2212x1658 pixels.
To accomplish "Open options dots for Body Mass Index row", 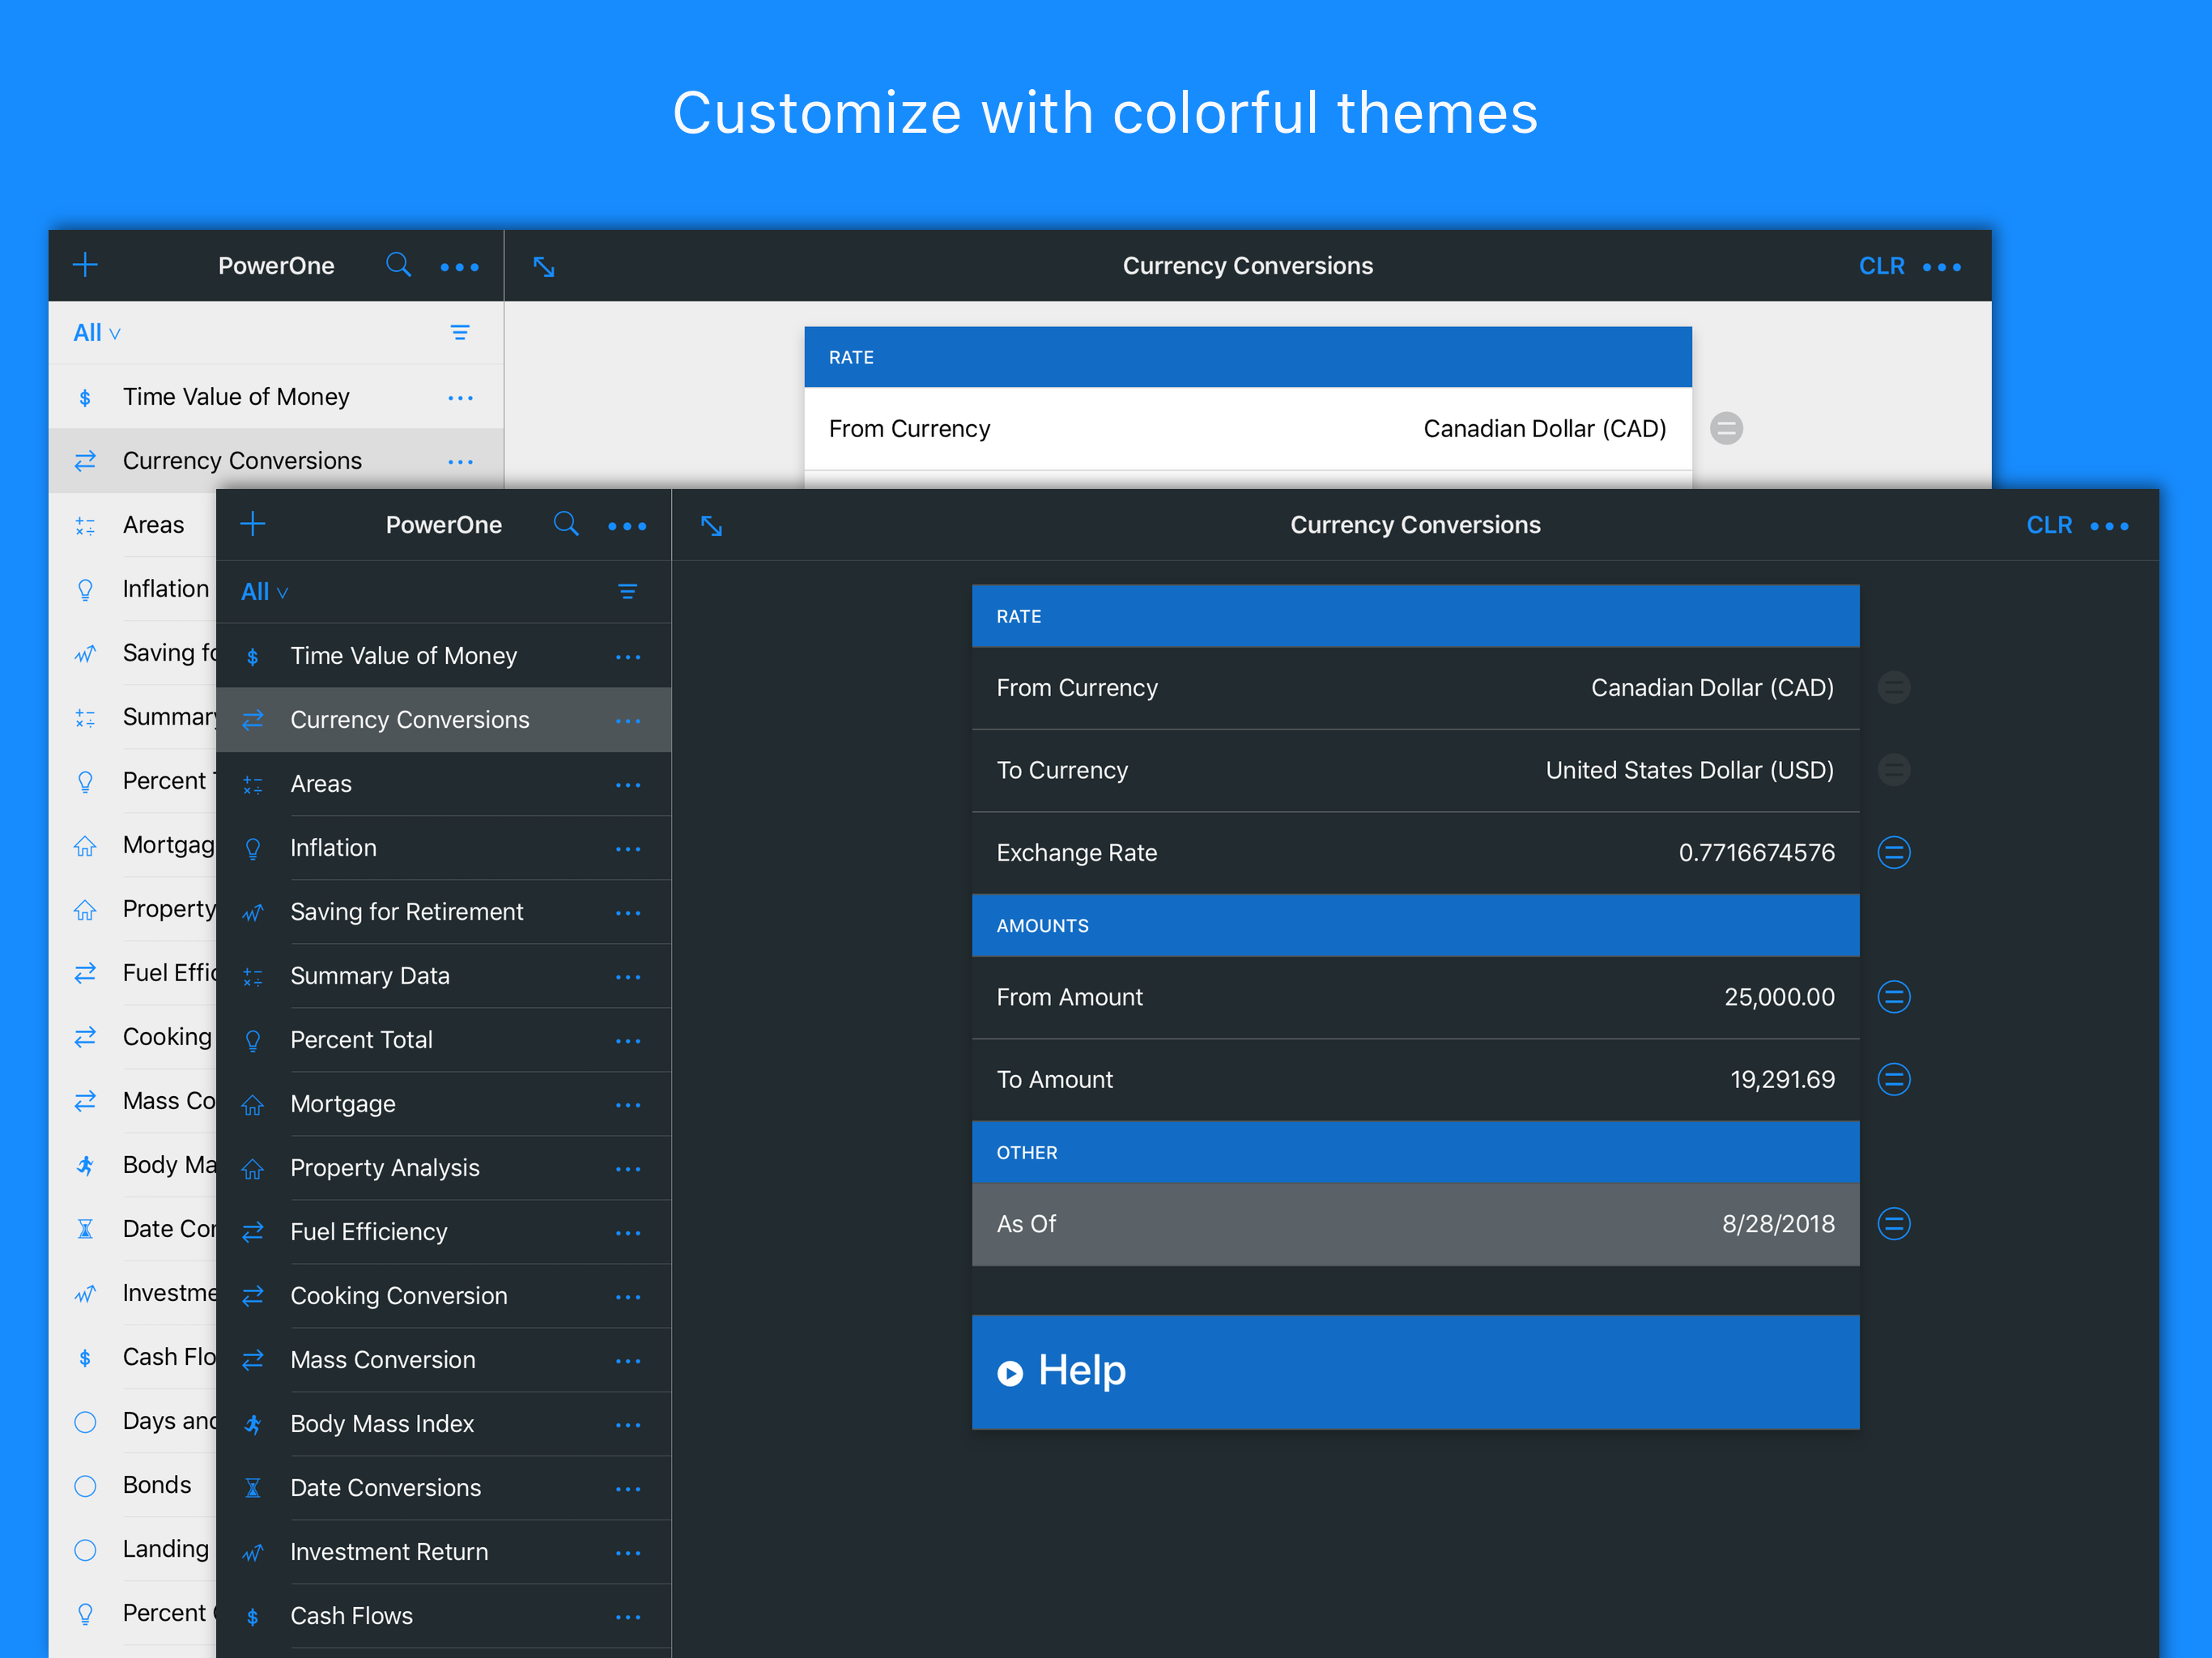I will (x=628, y=1425).
